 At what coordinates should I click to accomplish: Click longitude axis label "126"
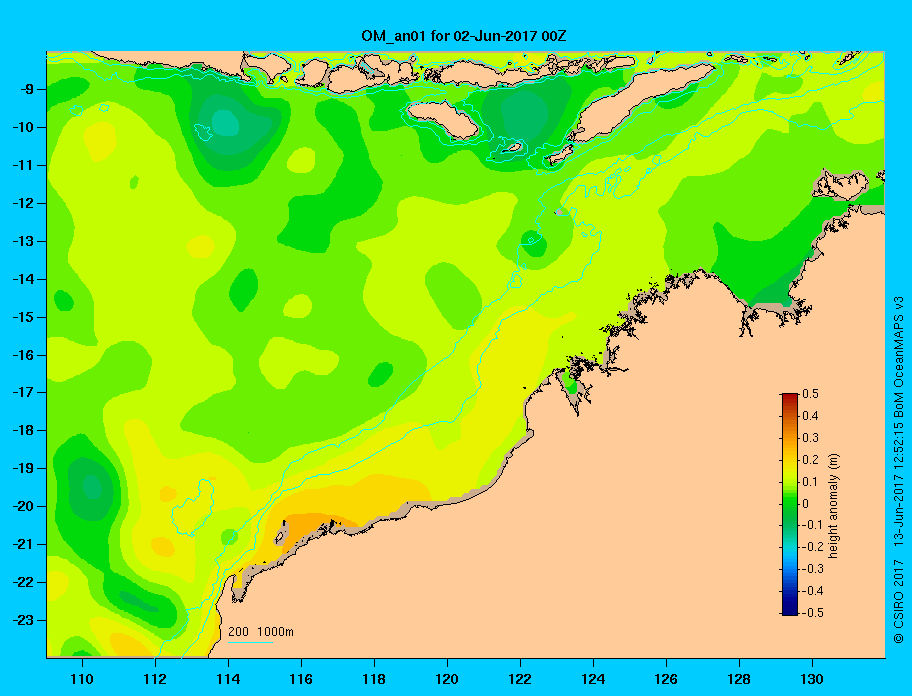pos(666,679)
